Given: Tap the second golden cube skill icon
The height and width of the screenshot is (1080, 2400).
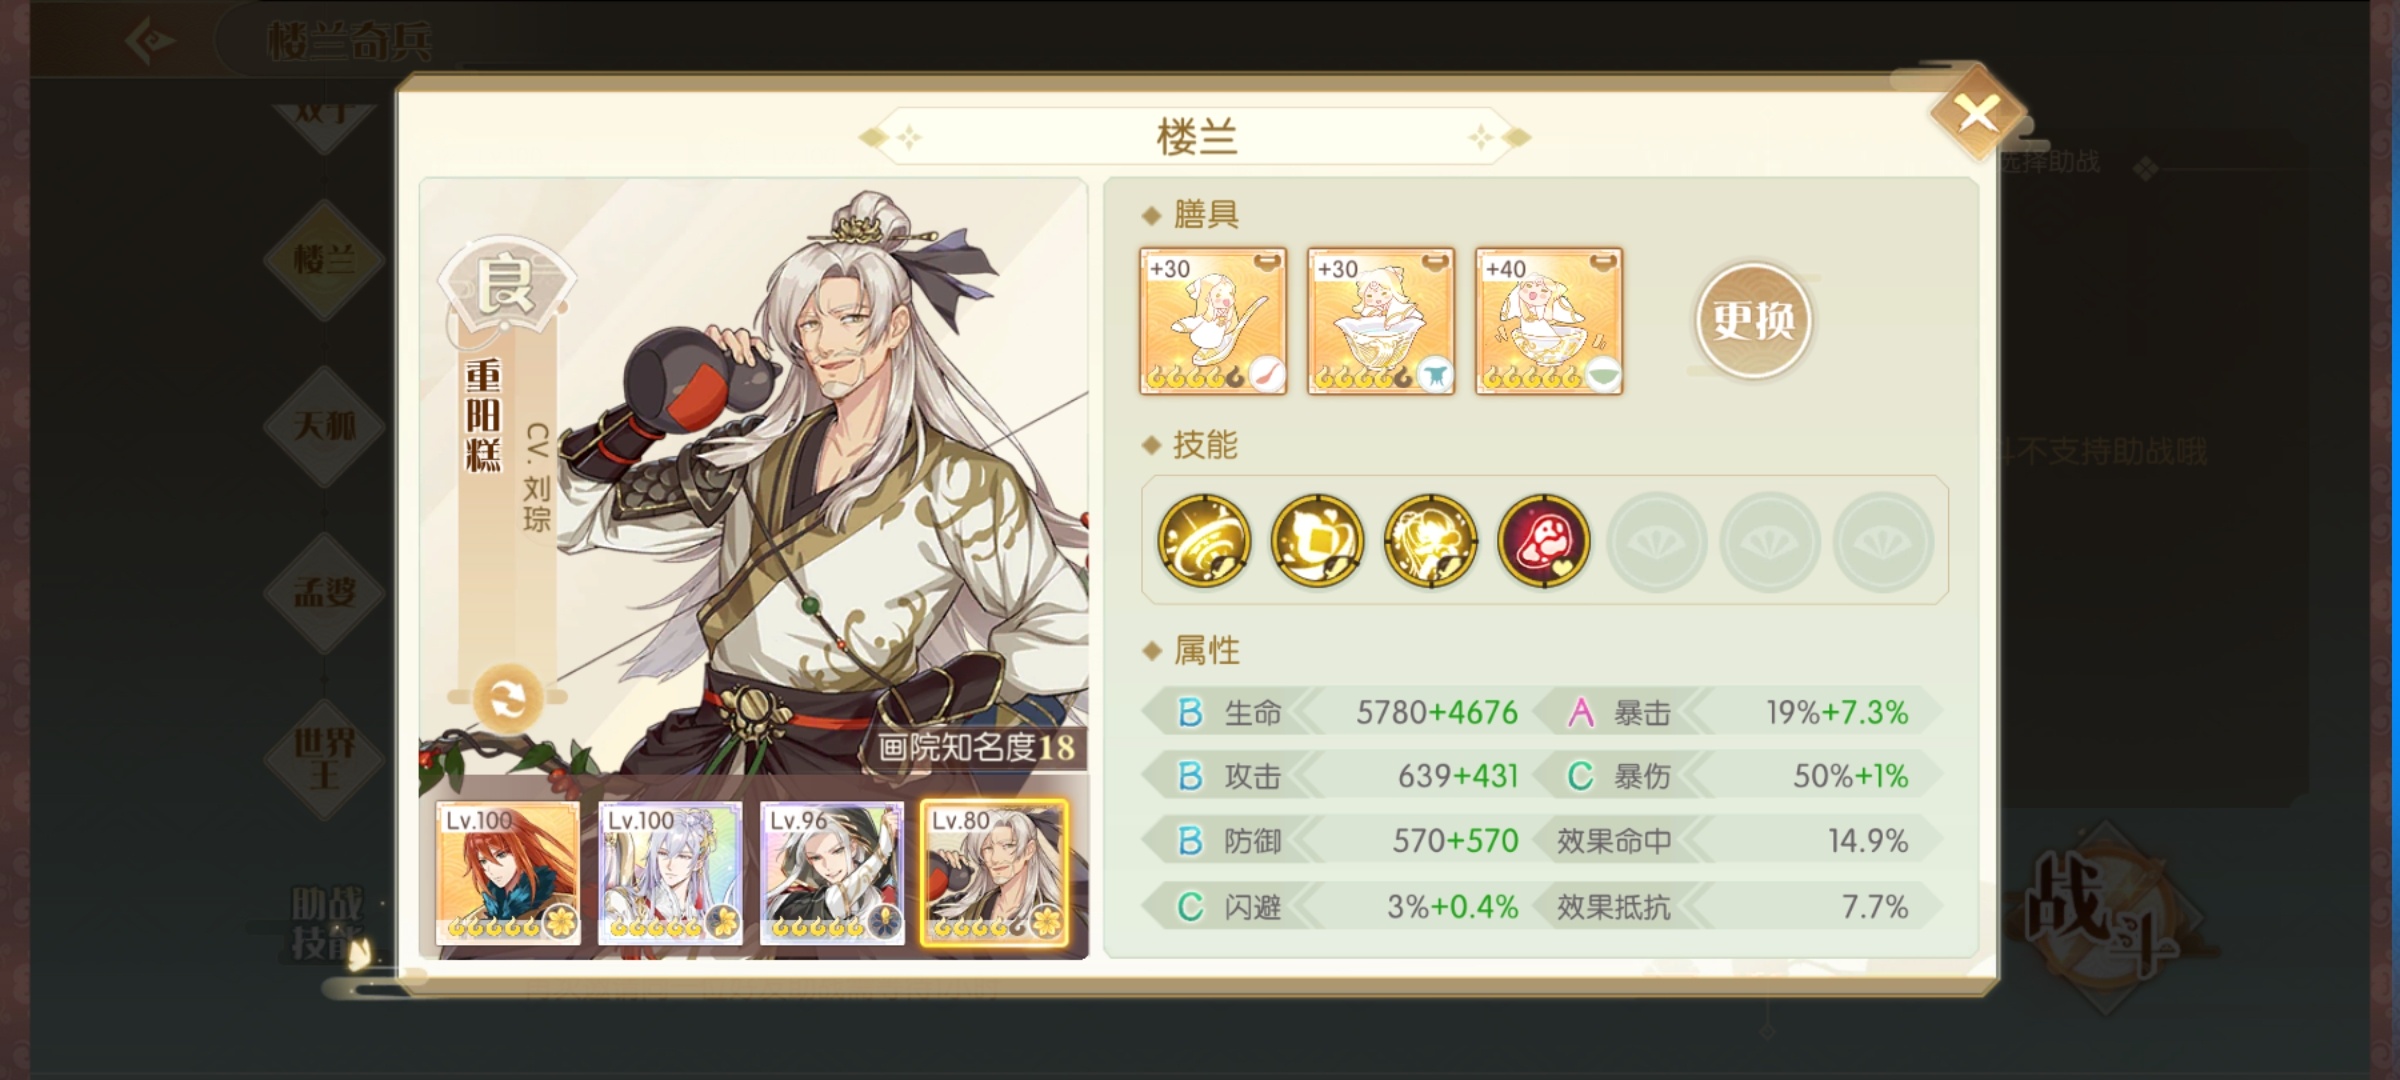Looking at the screenshot, I should point(1317,540).
